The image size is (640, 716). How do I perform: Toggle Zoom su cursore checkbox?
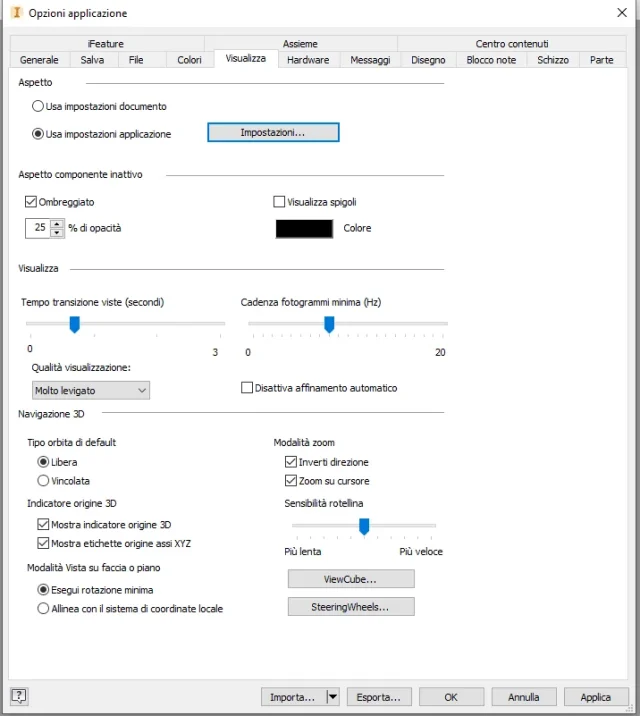290,480
